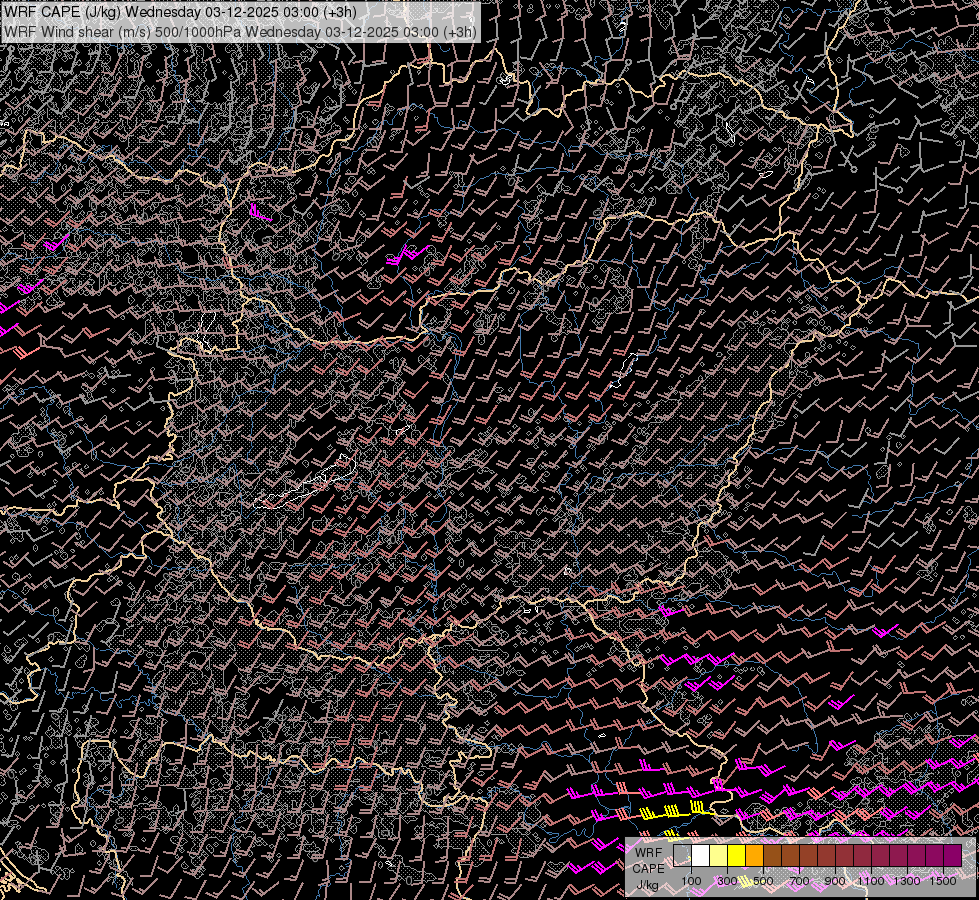979x900 pixels.
Task: Select the 700 legend scale label
Action: 799,882
